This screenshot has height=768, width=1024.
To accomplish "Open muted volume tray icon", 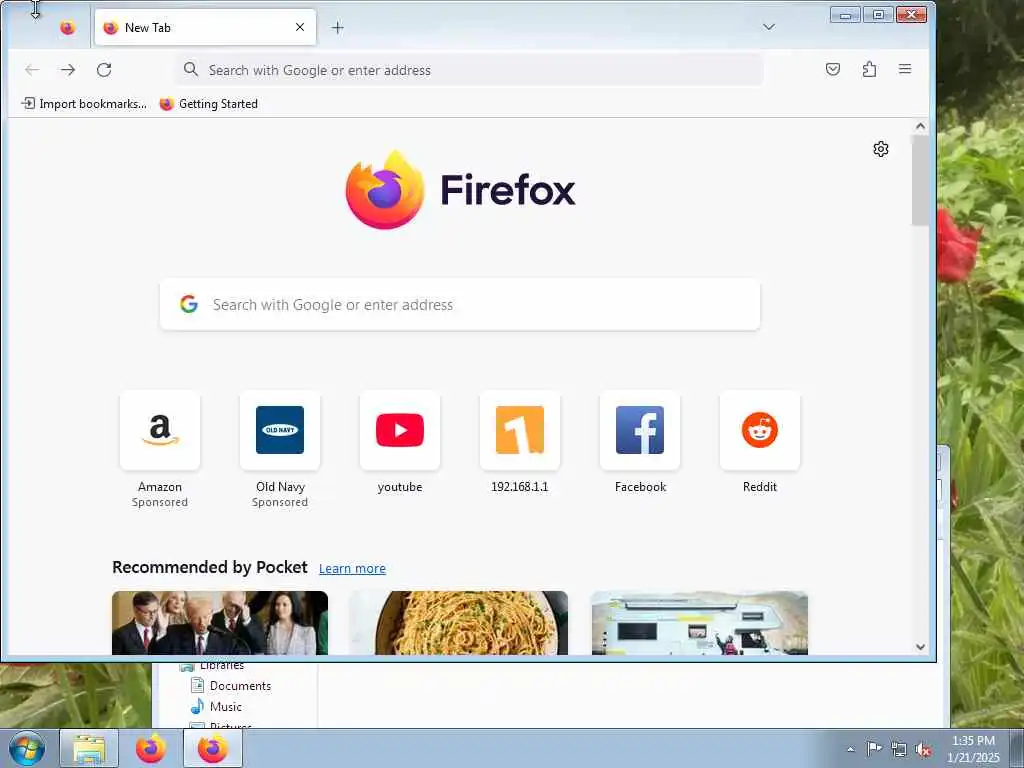I will click(x=923, y=750).
